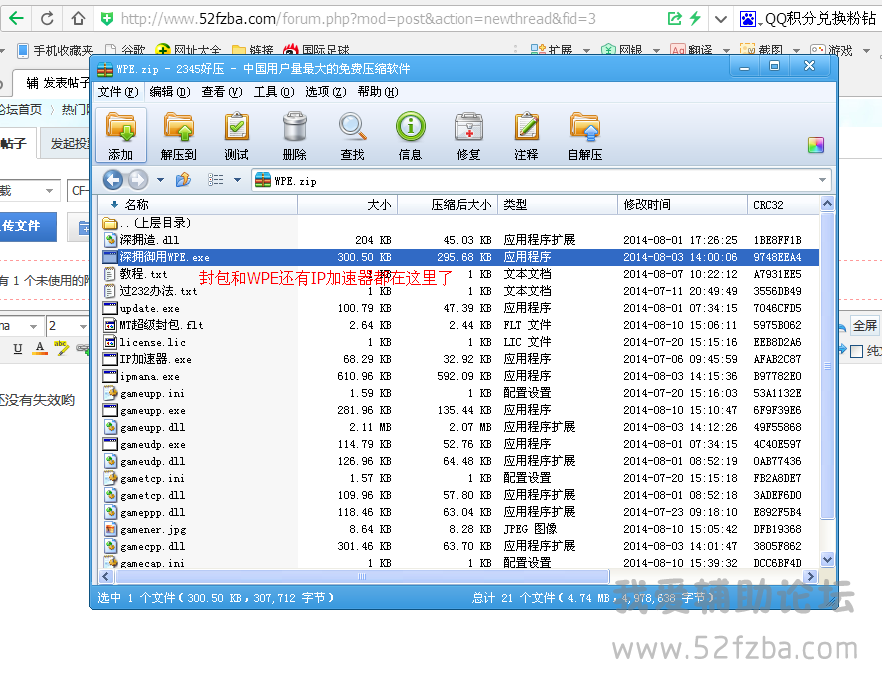Click the font color A icon

tap(39, 348)
